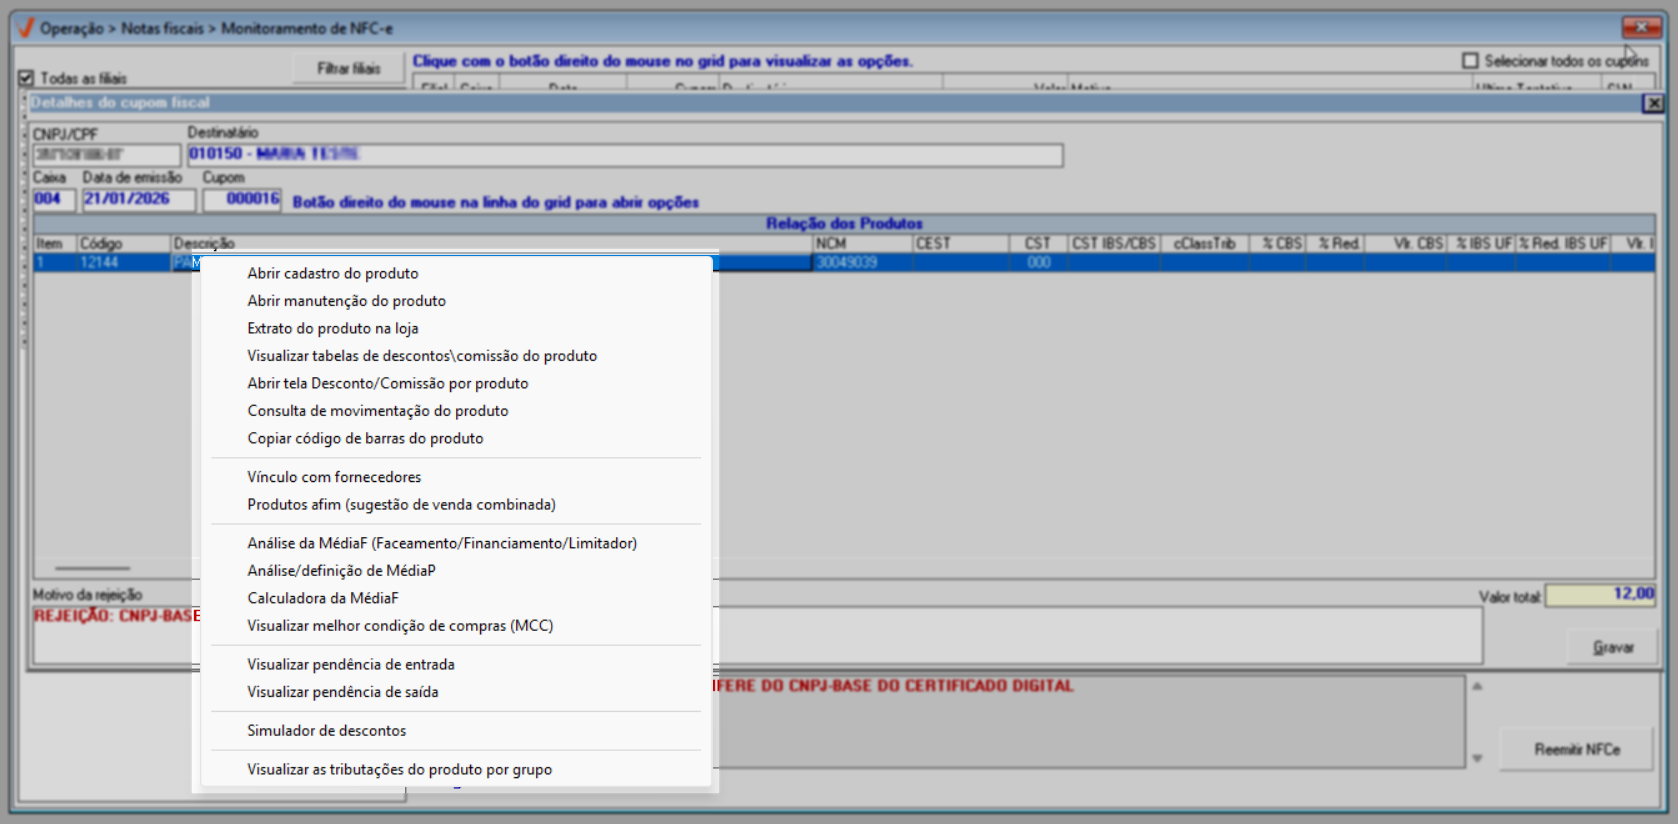
Task: Enable 'Selecionar todos os cupons' checkbox
Action: pos(1470,61)
